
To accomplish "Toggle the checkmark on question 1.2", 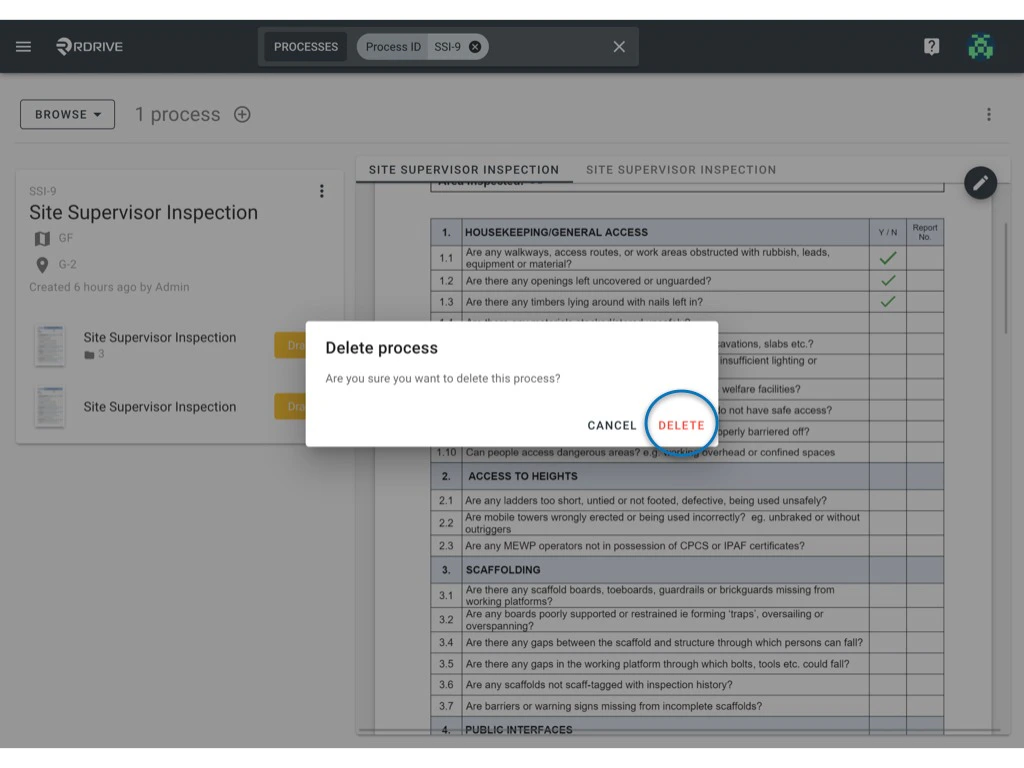I will pyautogui.click(x=888, y=278).
